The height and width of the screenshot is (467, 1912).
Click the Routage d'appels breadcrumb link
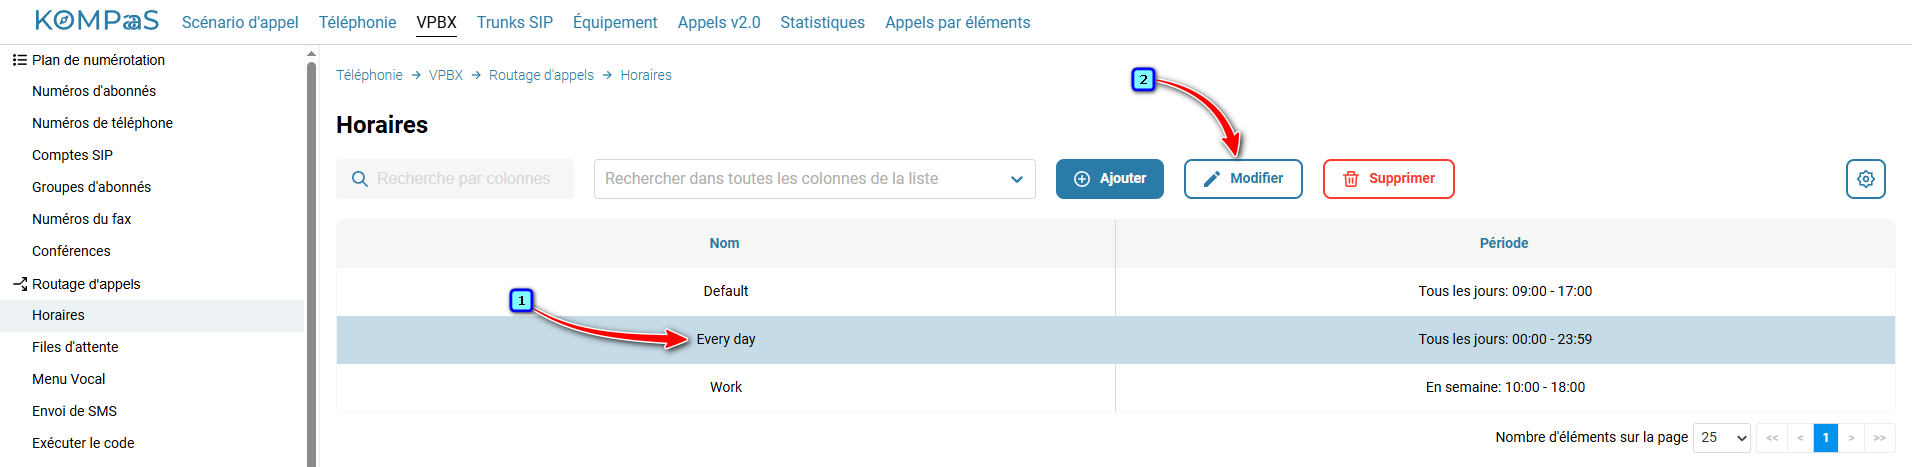coord(541,75)
